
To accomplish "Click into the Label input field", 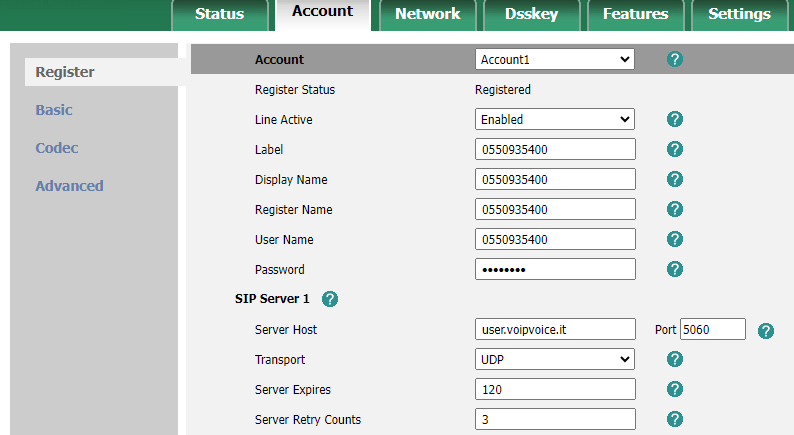I will coord(555,149).
